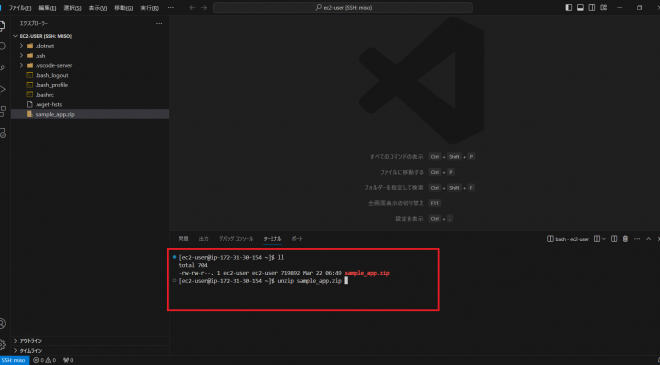660x365 pixels.
Task: Click the エクスプローラー panel title
Action: 34,24
